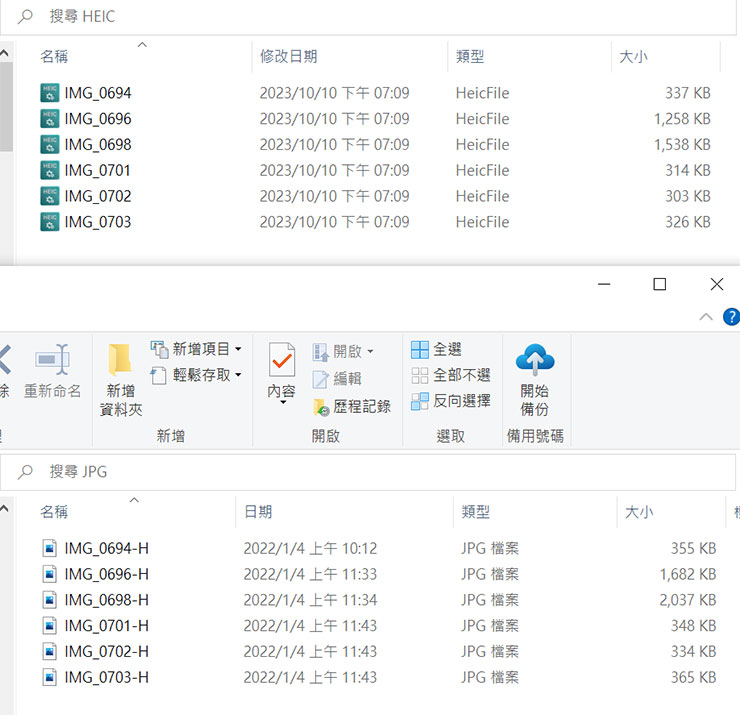Select file name IMG_0703-H
The width and height of the screenshot is (740, 715).
[107, 677]
